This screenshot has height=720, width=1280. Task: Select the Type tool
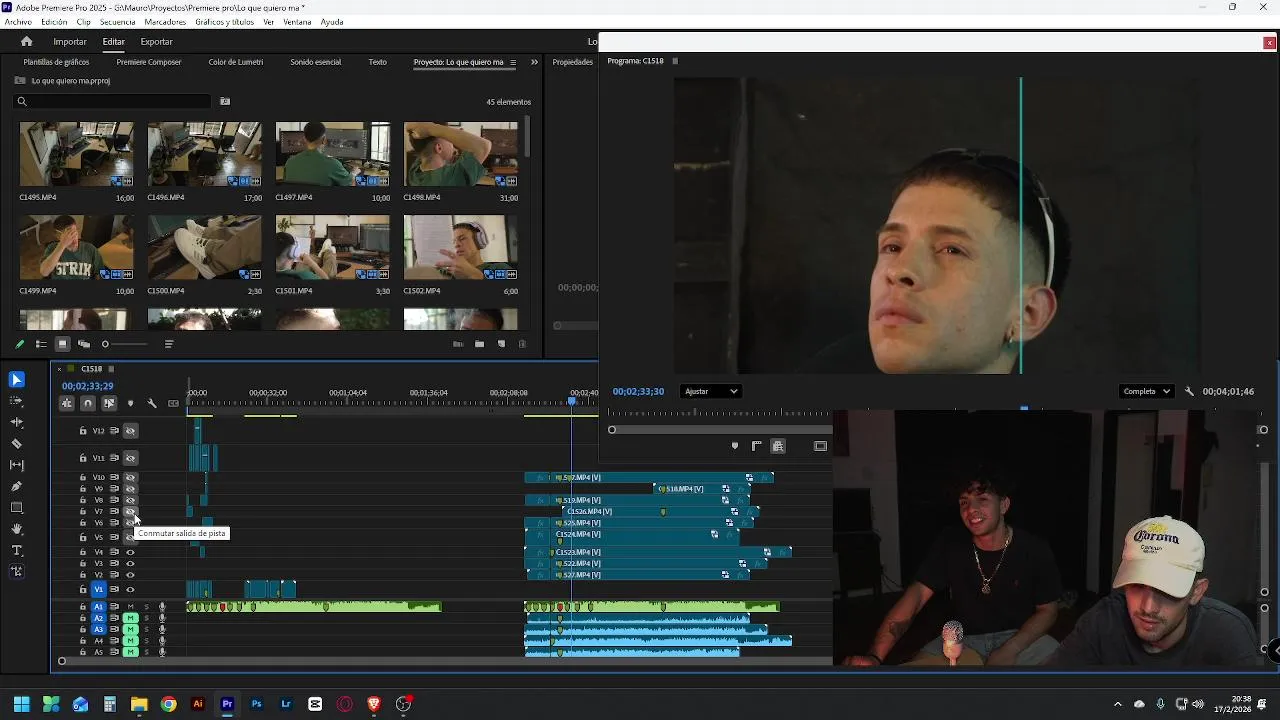16,551
